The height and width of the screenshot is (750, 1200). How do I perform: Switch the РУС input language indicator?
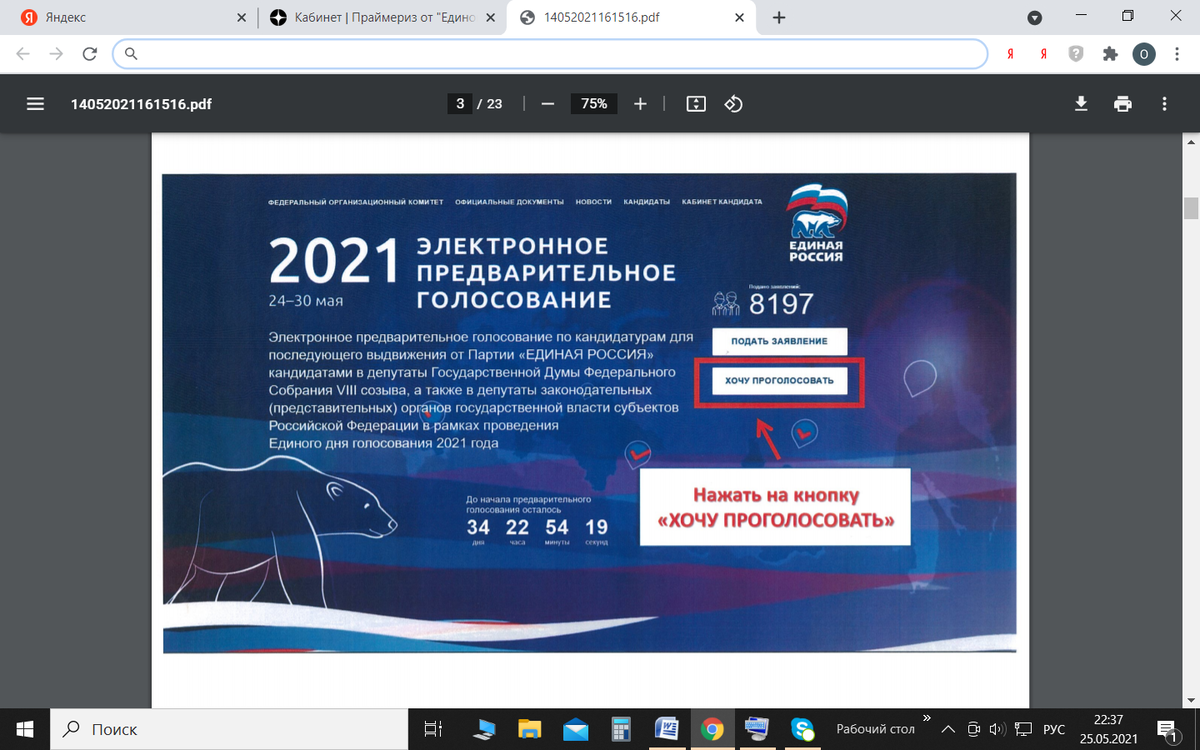coord(1054,729)
